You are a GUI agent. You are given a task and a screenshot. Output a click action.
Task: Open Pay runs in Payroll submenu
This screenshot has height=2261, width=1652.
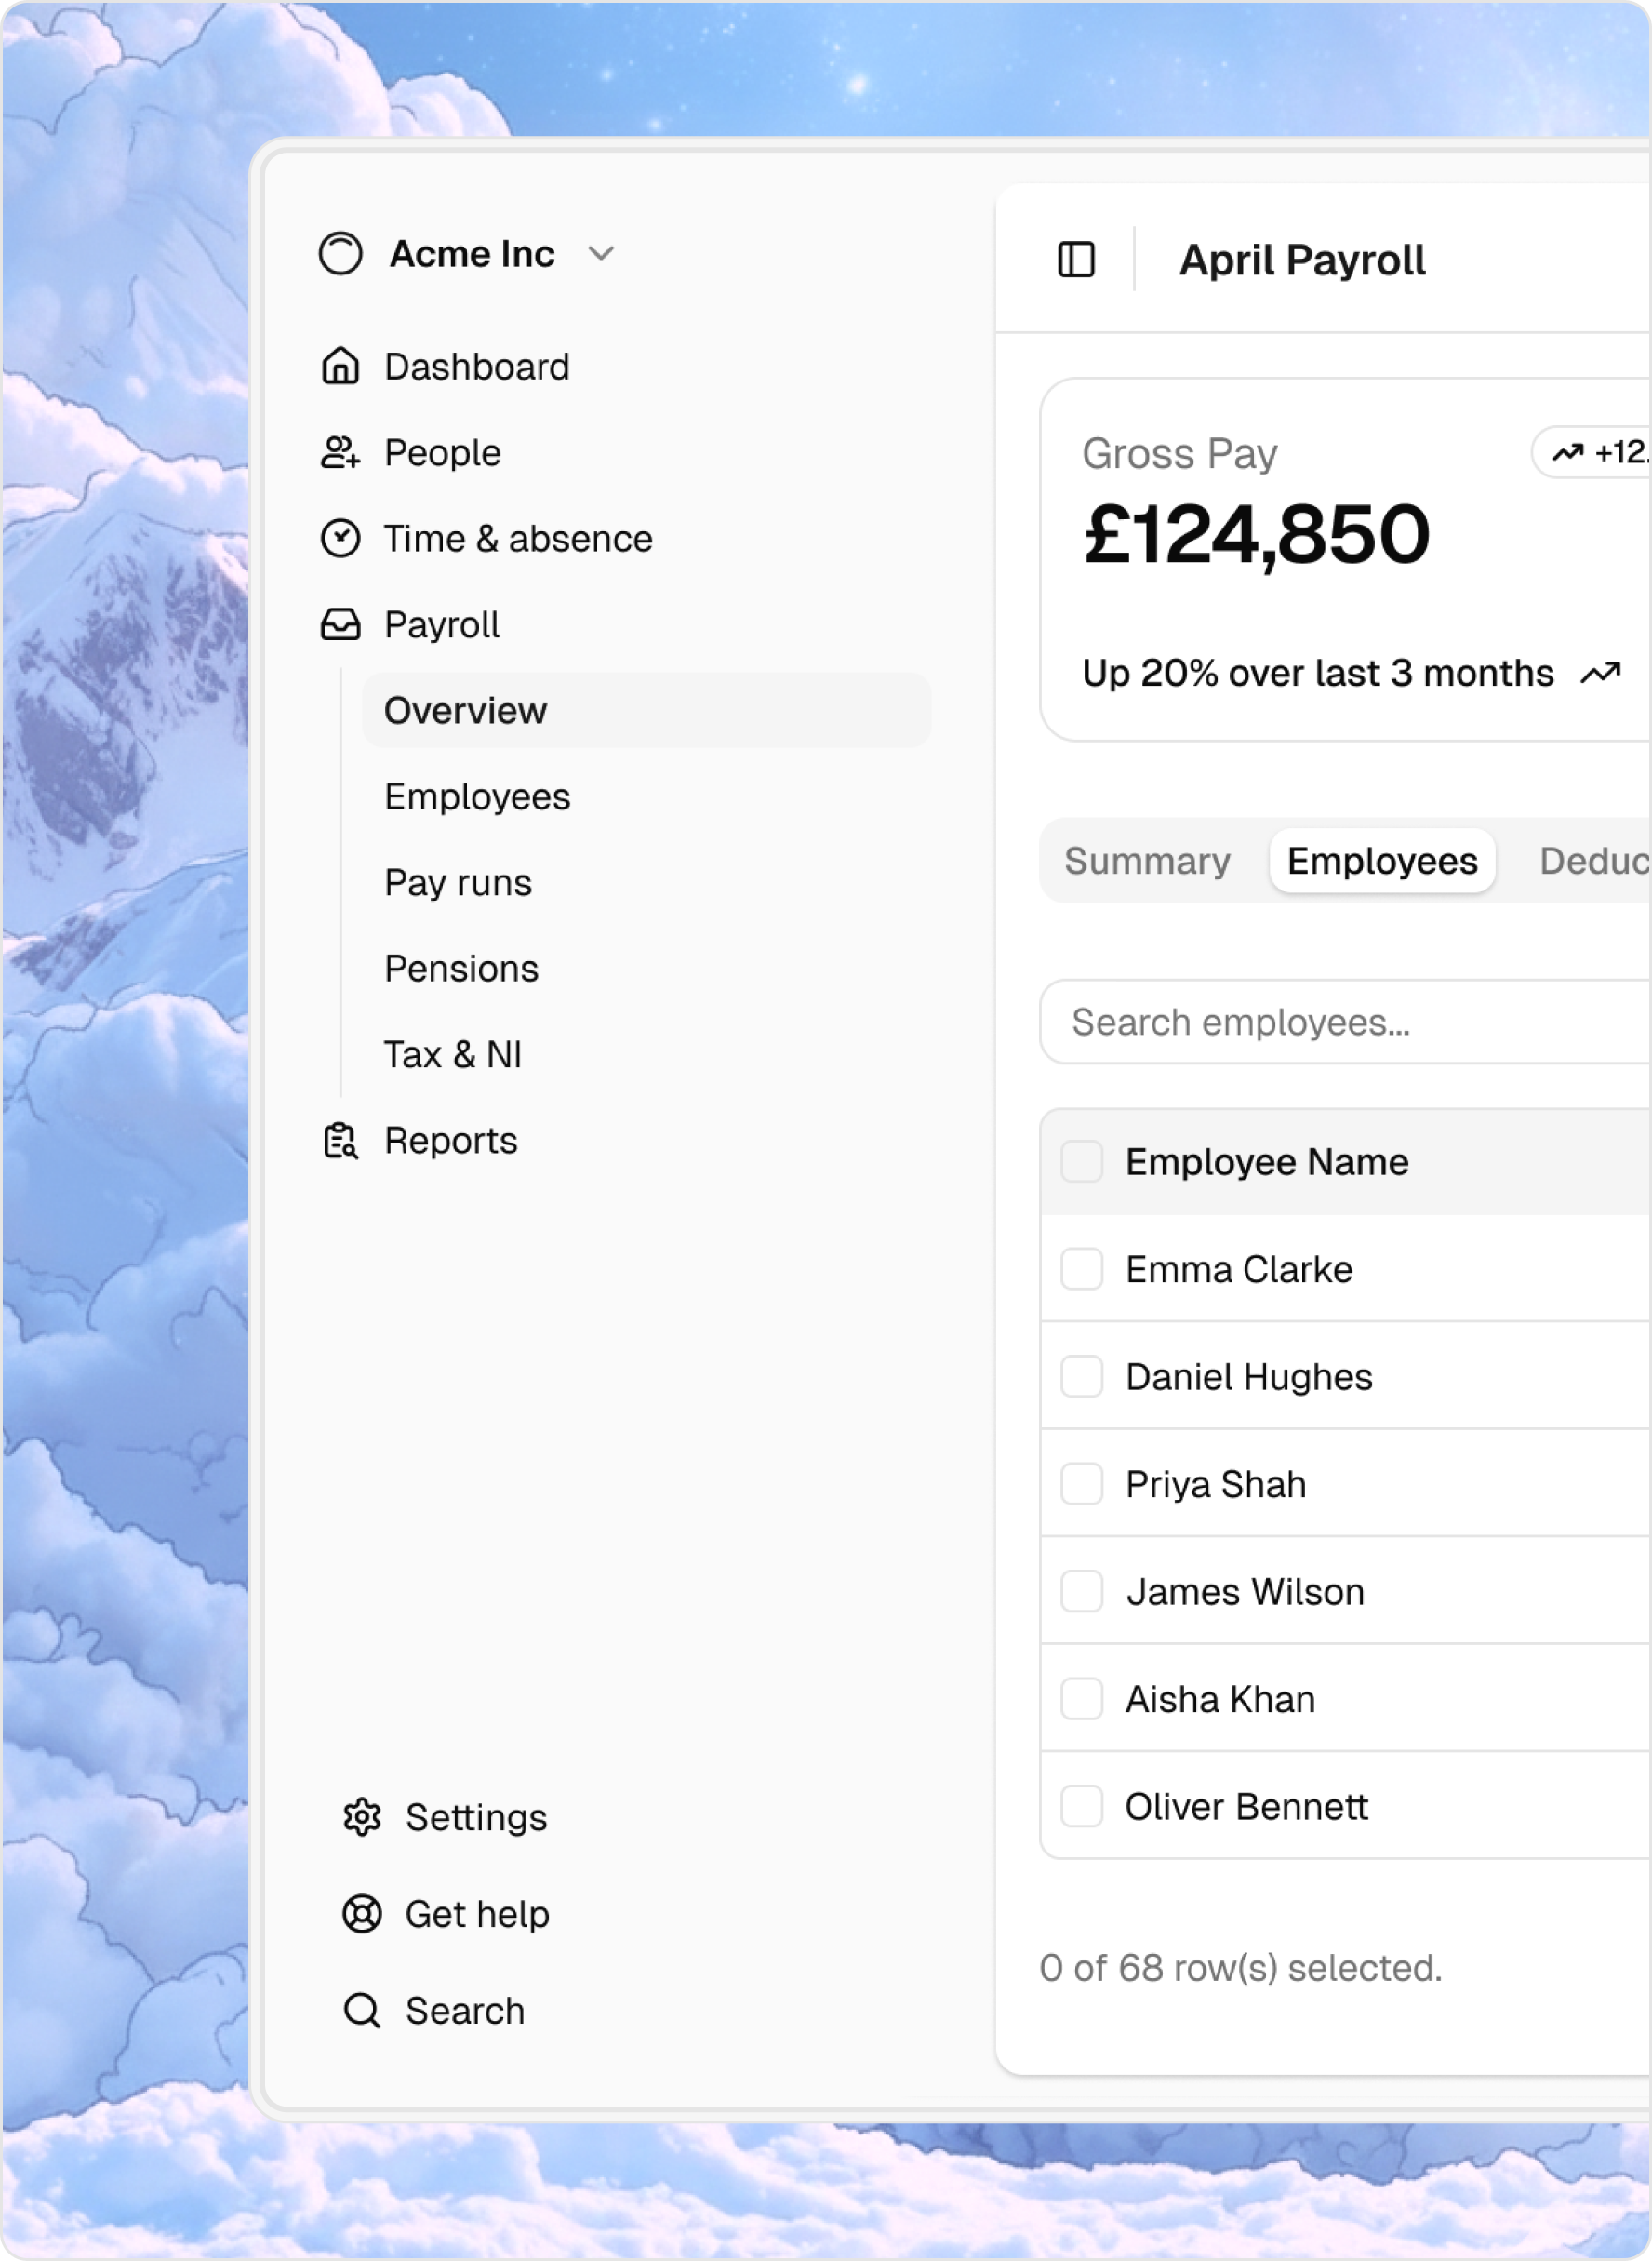point(458,883)
